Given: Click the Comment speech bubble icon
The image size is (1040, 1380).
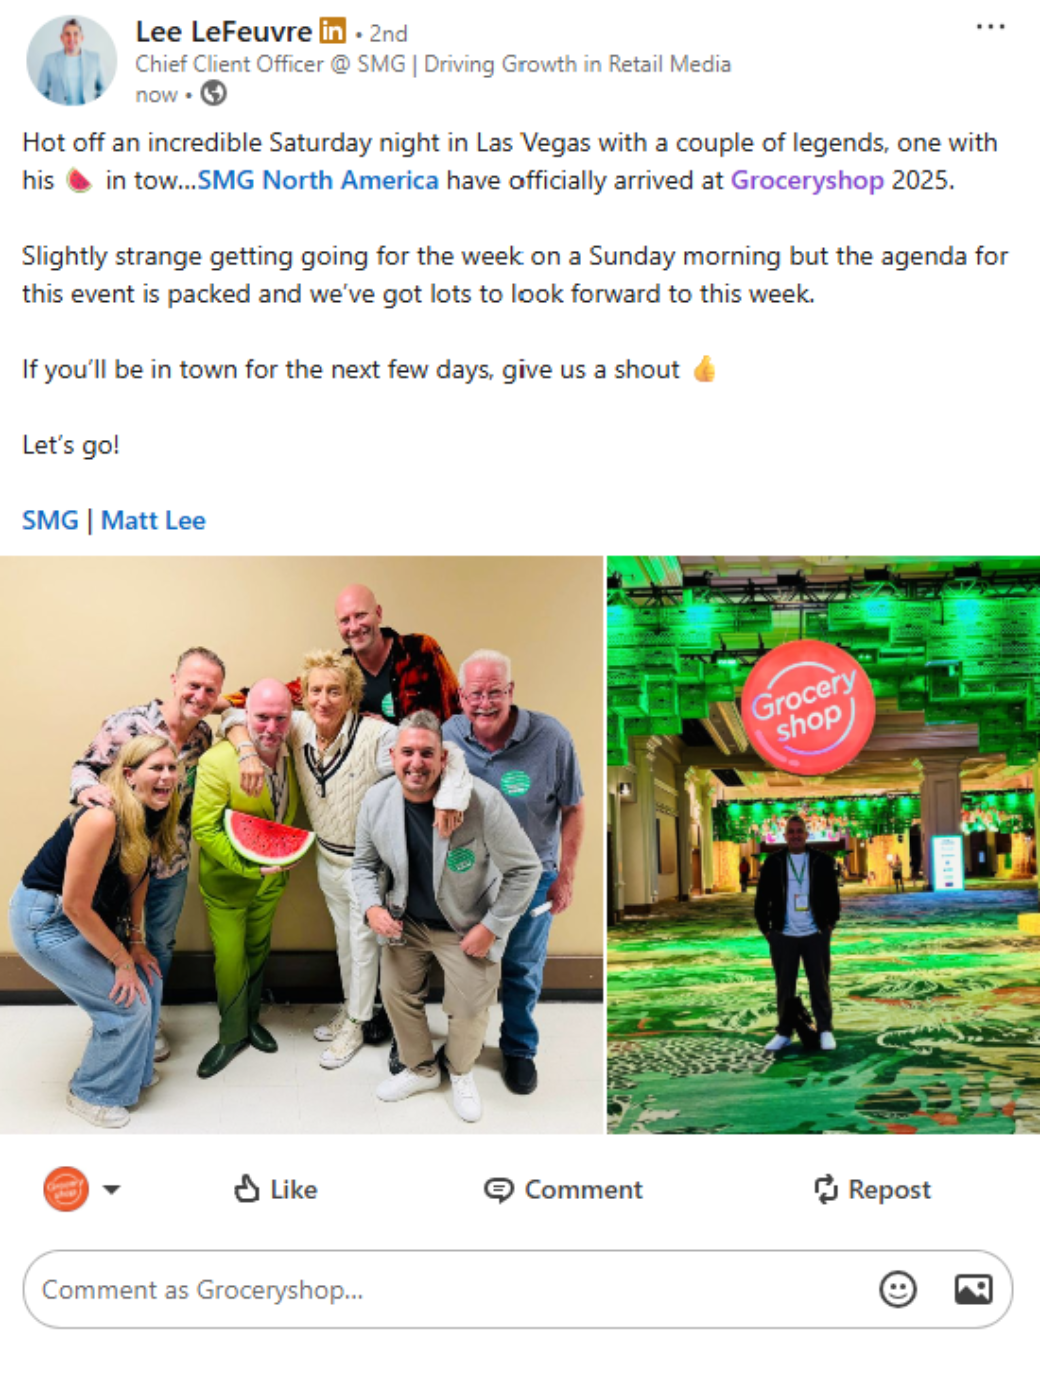Looking at the screenshot, I should click(x=498, y=1189).
